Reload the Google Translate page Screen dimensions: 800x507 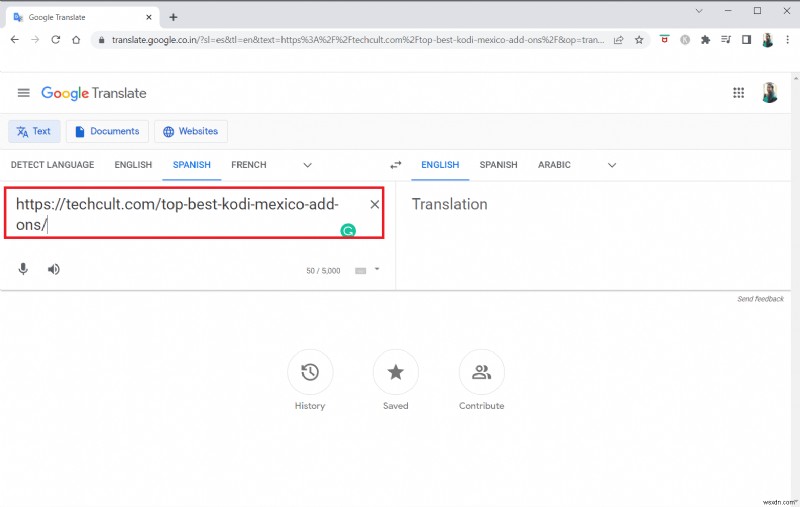(56, 40)
